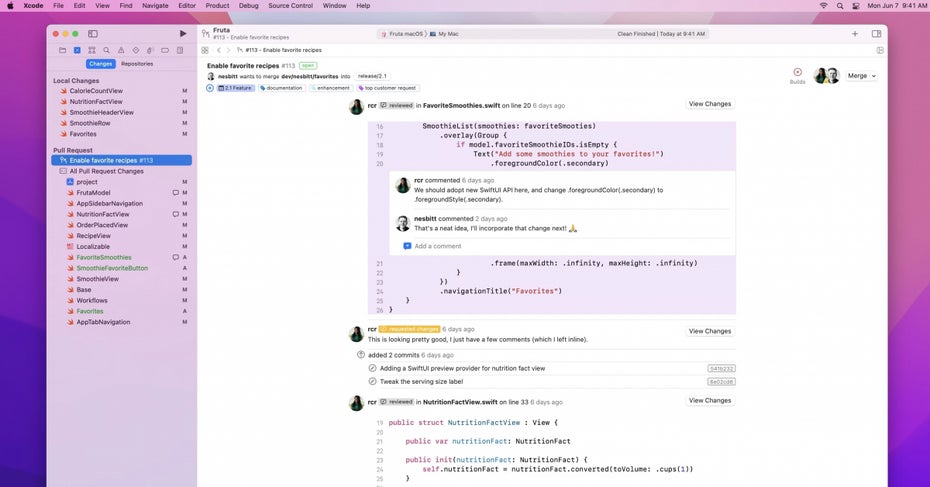Open the related items grid icon
930x487 pixels.
tap(205, 50)
